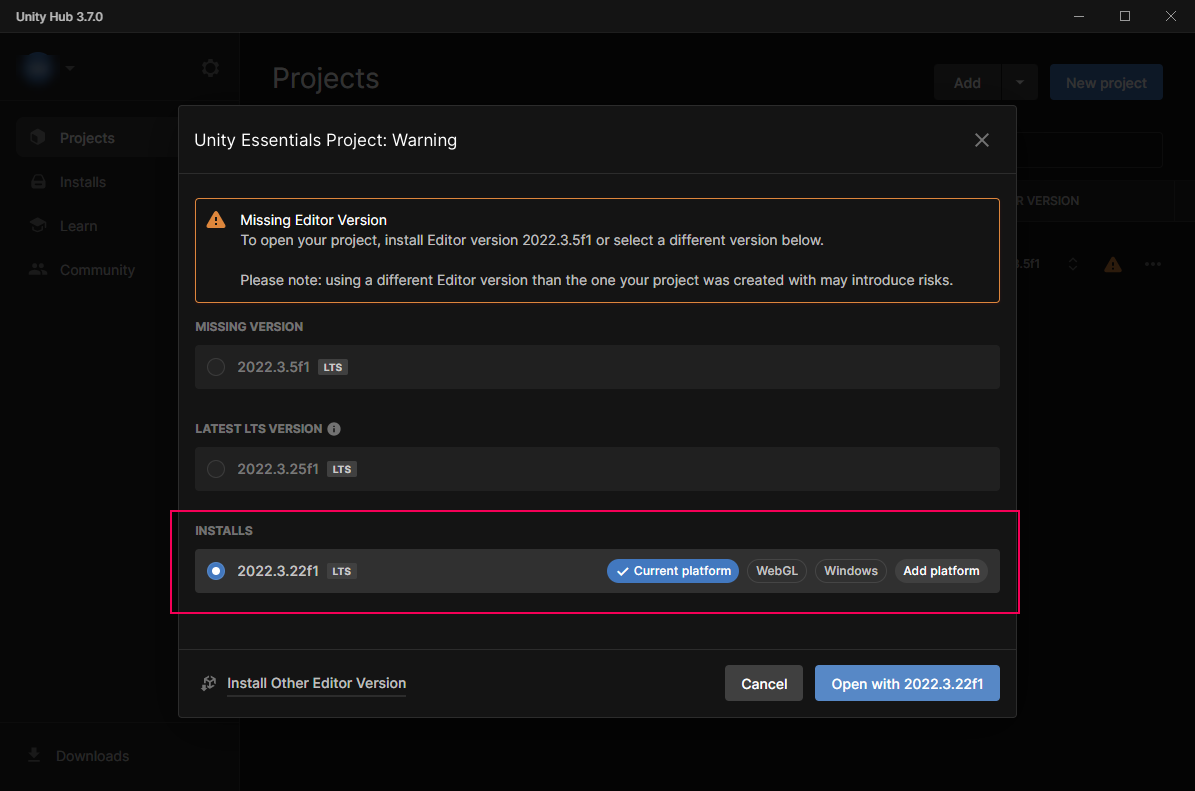Click Open with 2022.3.22f1 button
Image resolution: width=1195 pixels, height=791 pixels.
point(907,684)
